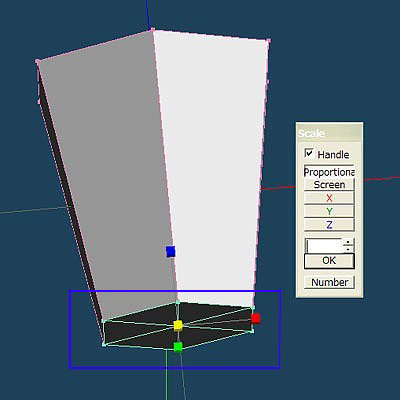Open the Number entry button
The image size is (400, 400).
click(329, 282)
